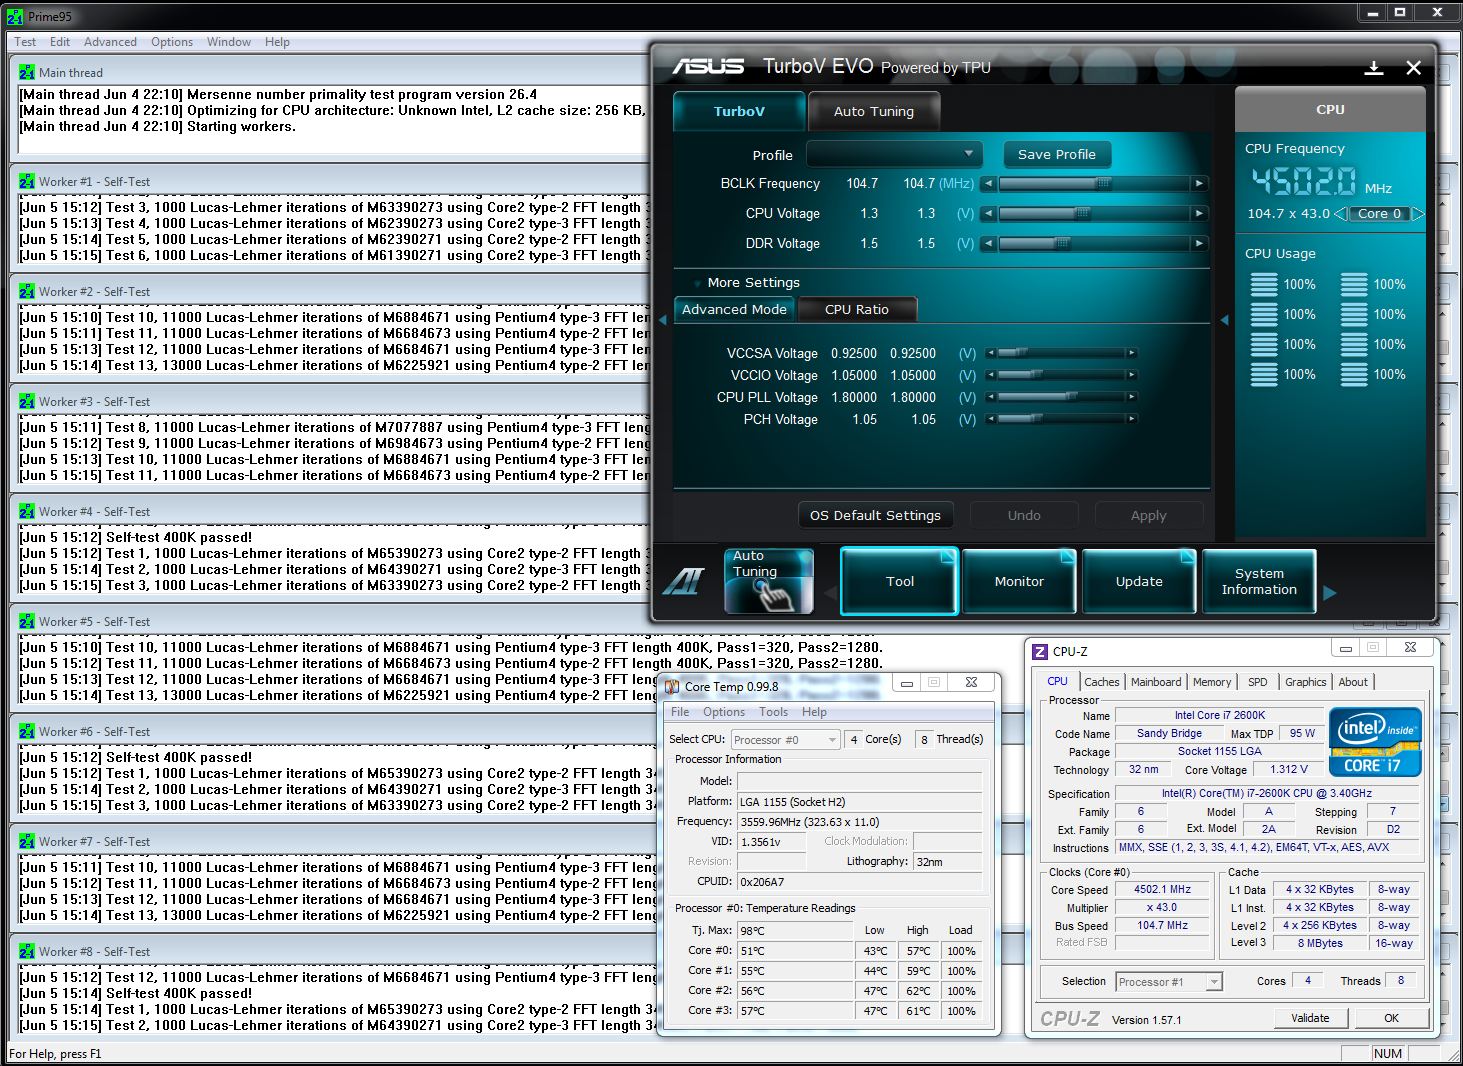
Task: Increase BCLK Frequency with right arrow
Action: point(1199,183)
